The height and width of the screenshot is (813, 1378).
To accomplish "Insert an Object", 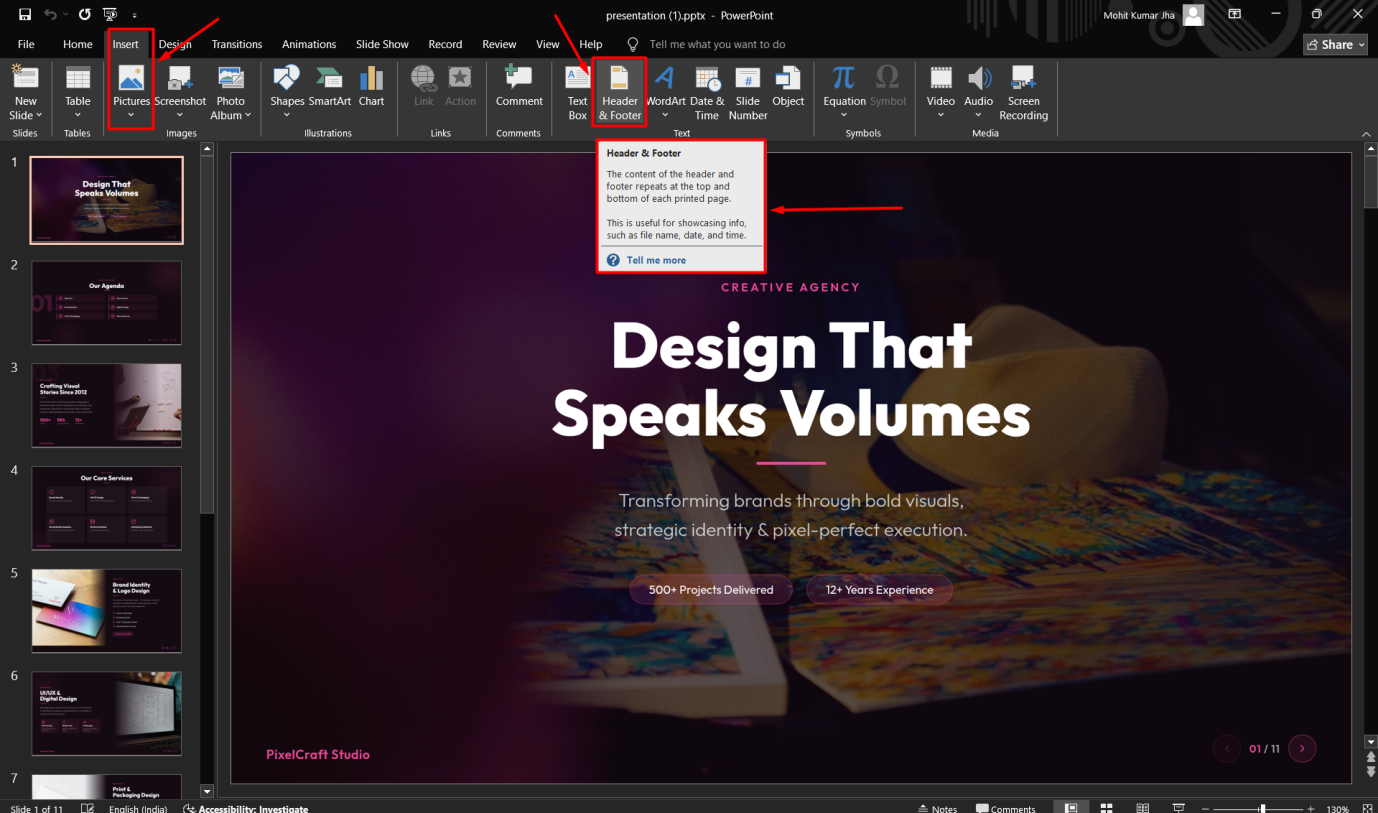I will coord(788,85).
